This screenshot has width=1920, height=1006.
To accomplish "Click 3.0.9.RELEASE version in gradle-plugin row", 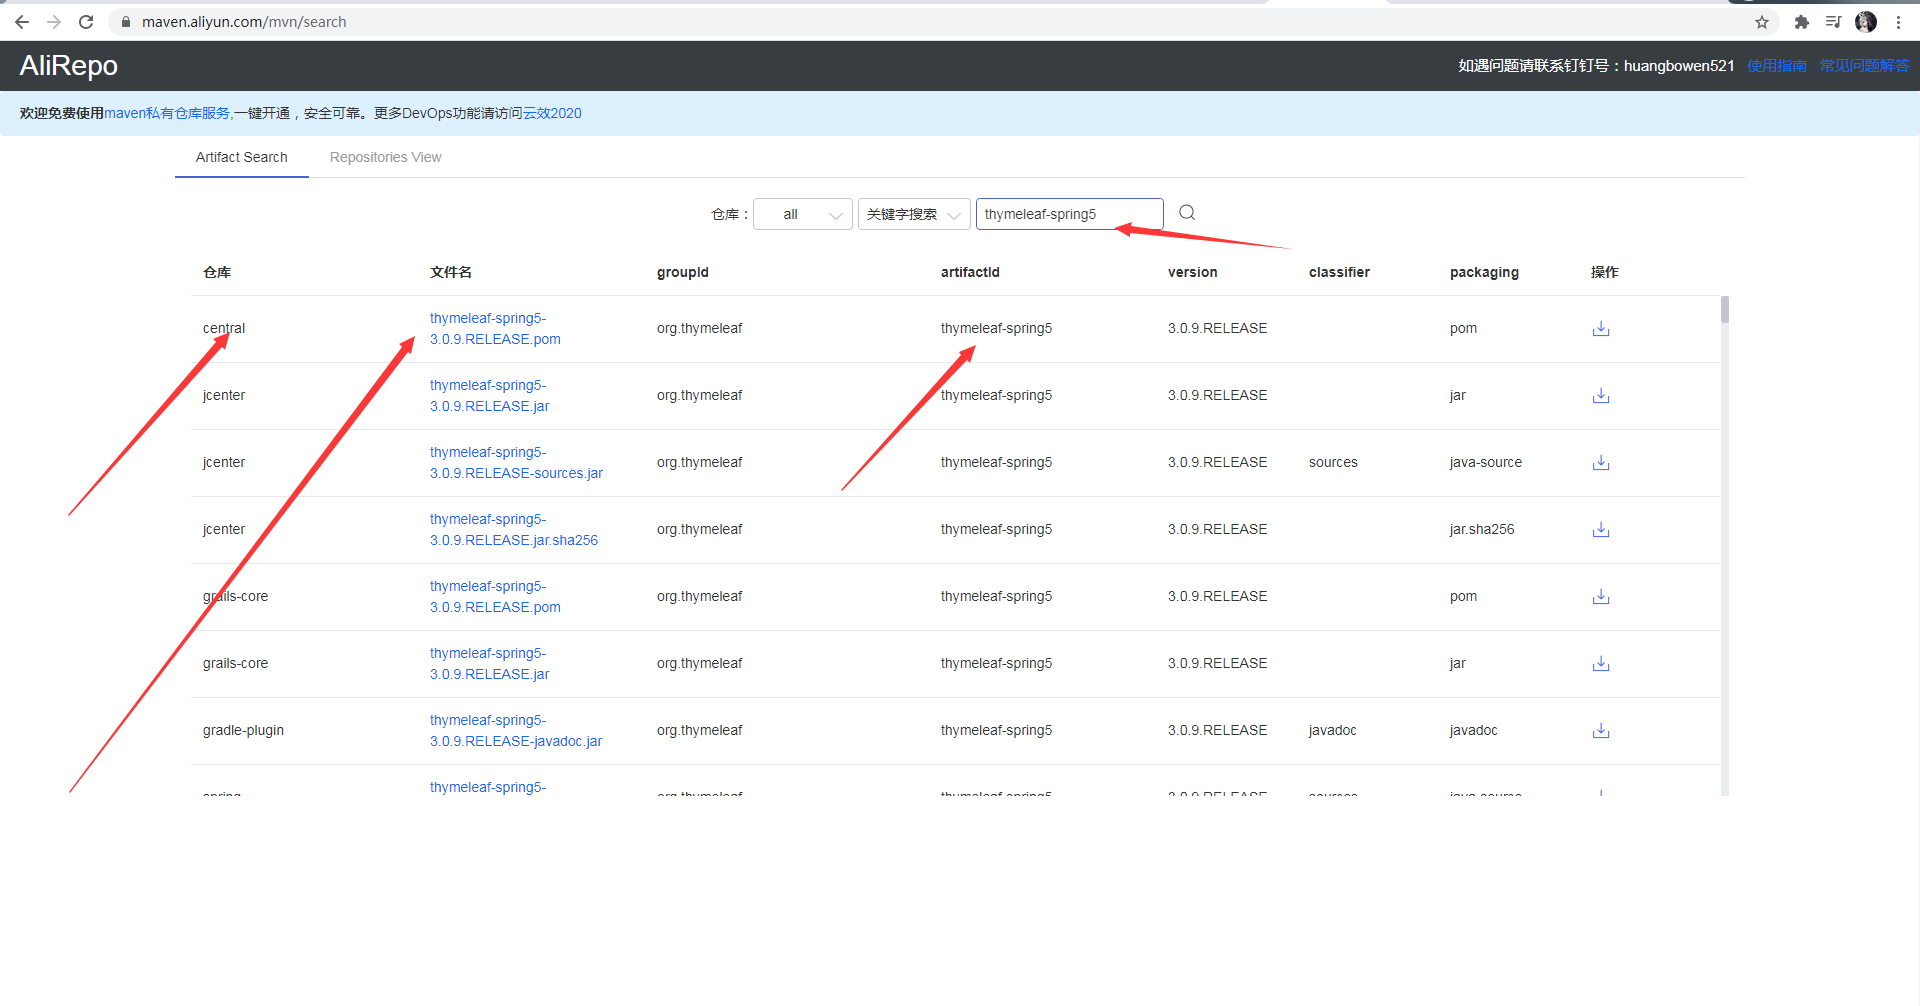I will (x=1217, y=730).
